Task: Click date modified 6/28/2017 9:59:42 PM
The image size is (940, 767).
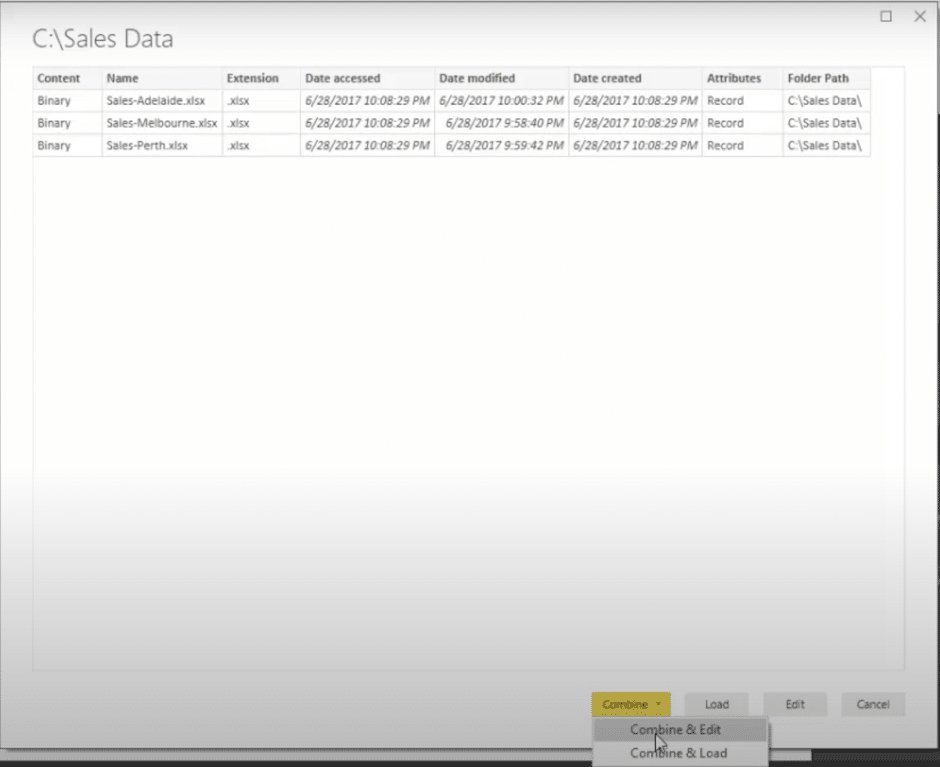Action: 501,146
